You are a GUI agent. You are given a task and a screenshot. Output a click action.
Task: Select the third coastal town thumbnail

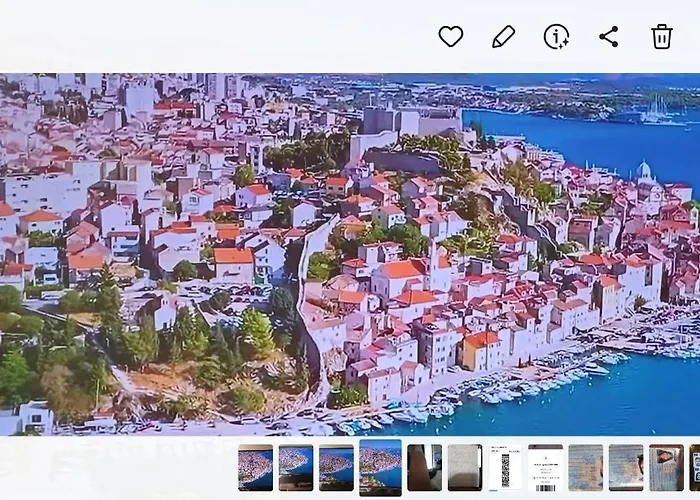click(336, 467)
